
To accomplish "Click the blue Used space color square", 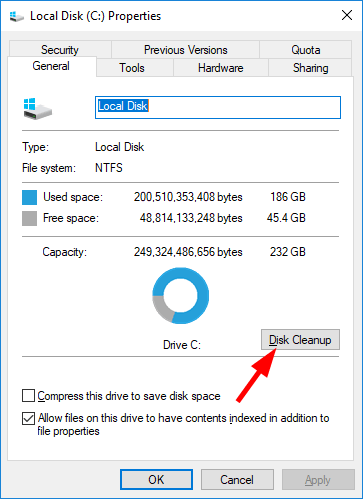I will (x=29, y=197).
